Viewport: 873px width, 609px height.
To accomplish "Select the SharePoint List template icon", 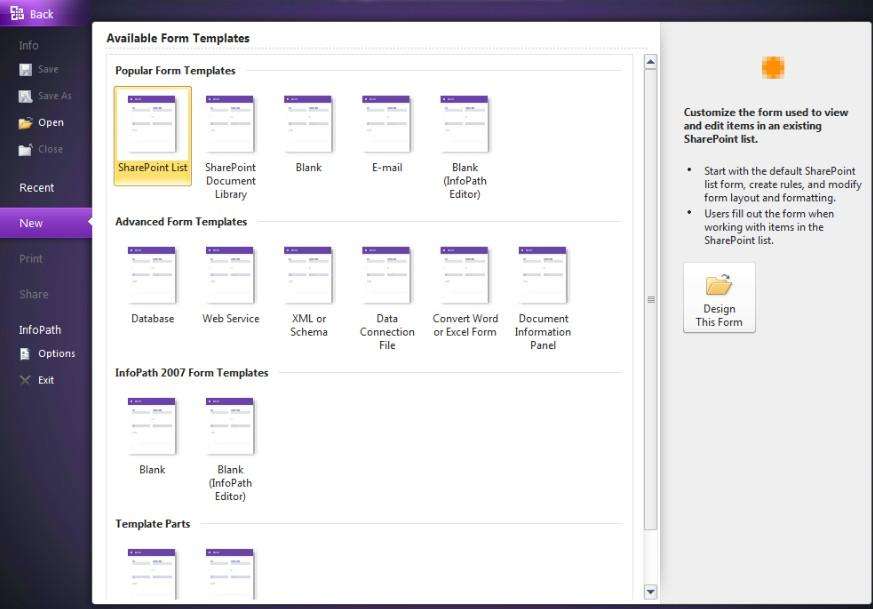I will pyautogui.click(x=152, y=125).
